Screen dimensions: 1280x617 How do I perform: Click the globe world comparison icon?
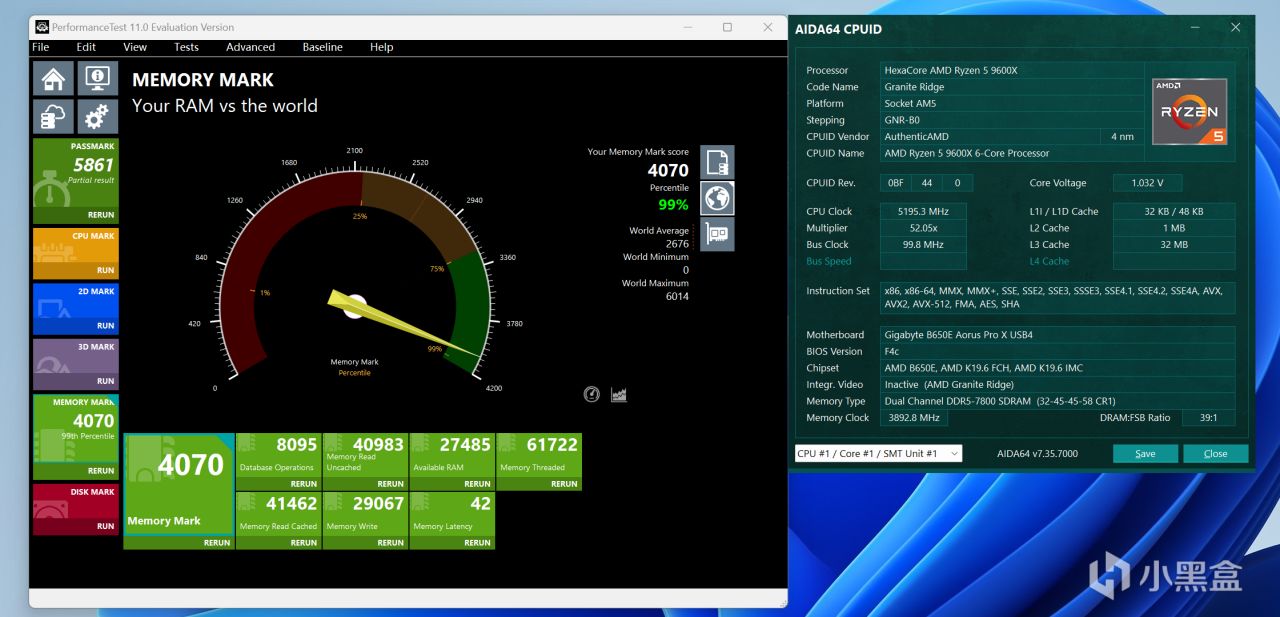pos(717,198)
